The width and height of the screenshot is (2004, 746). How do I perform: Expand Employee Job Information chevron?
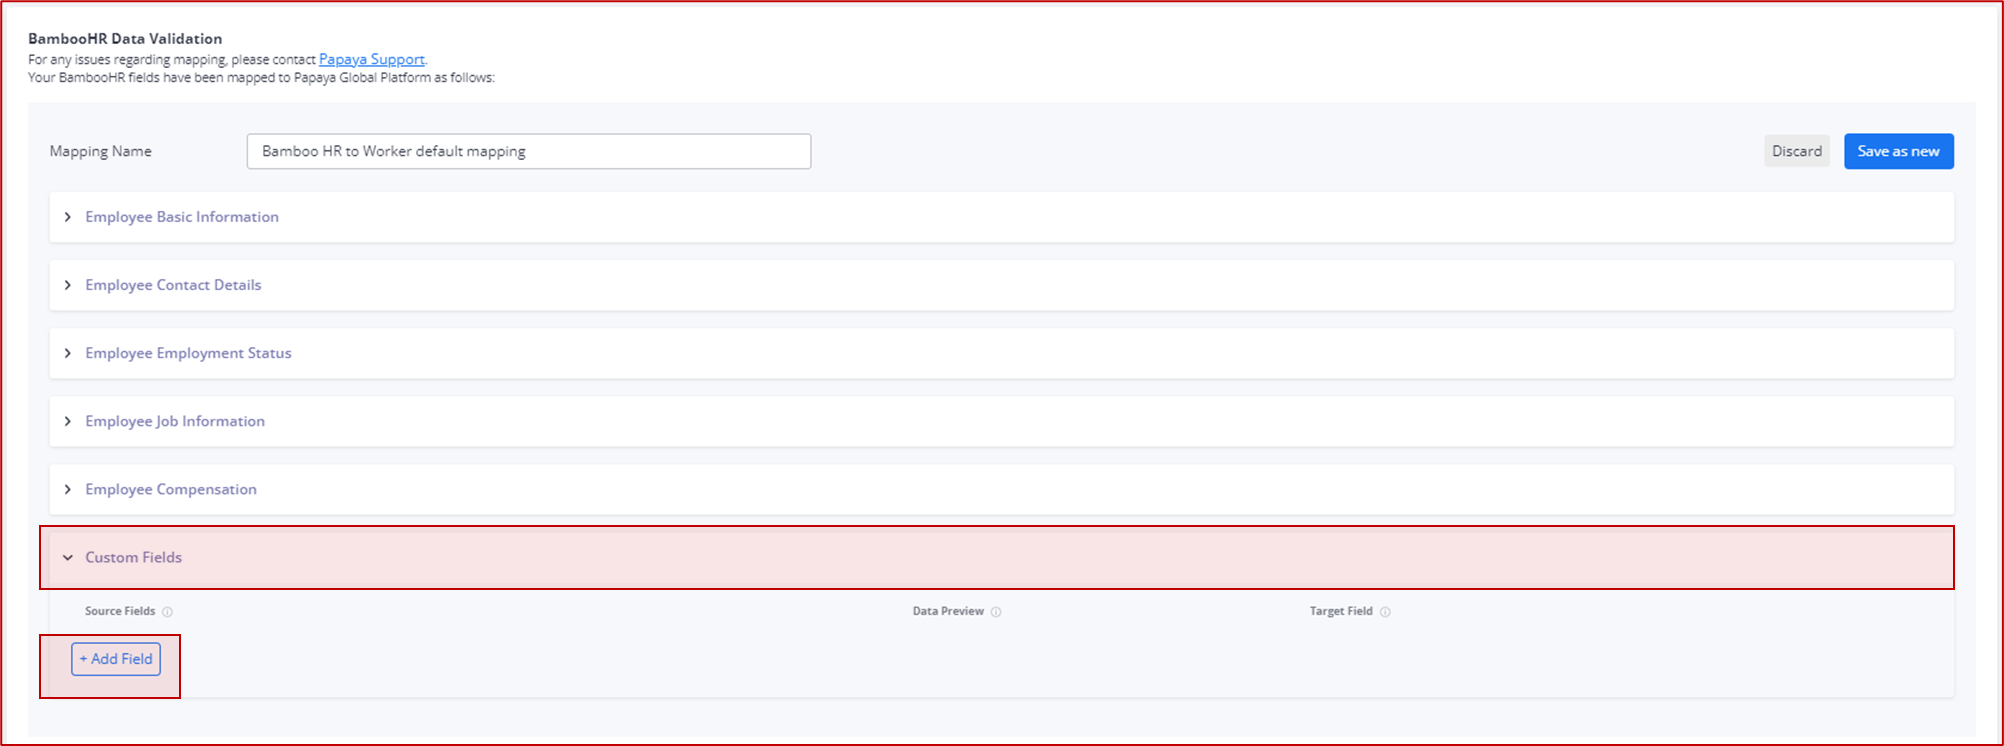68,421
